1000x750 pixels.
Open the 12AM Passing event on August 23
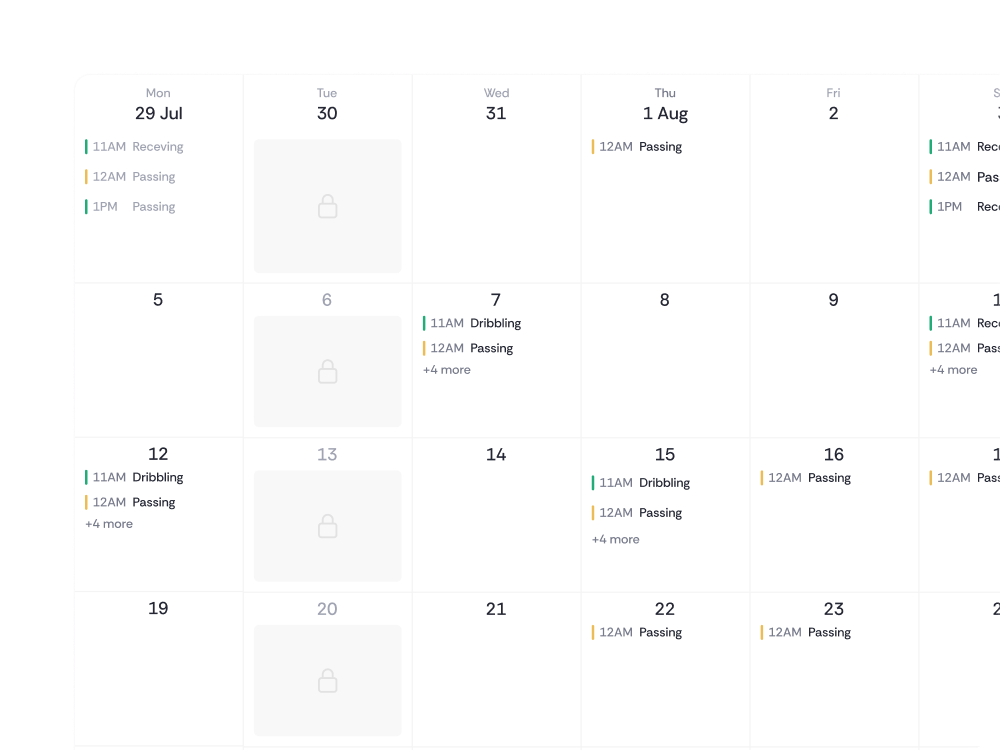811,632
